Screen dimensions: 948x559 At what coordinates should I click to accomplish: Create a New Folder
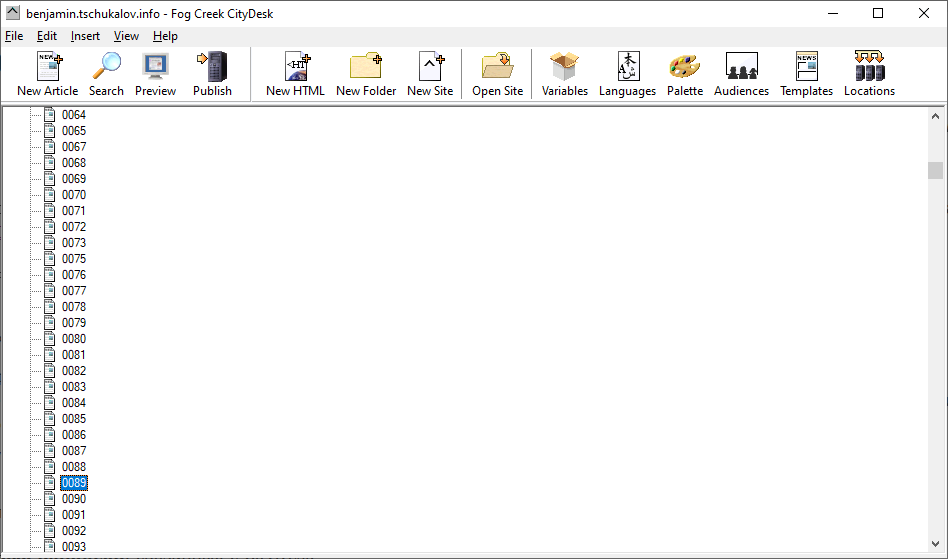pyautogui.click(x=366, y=74)
